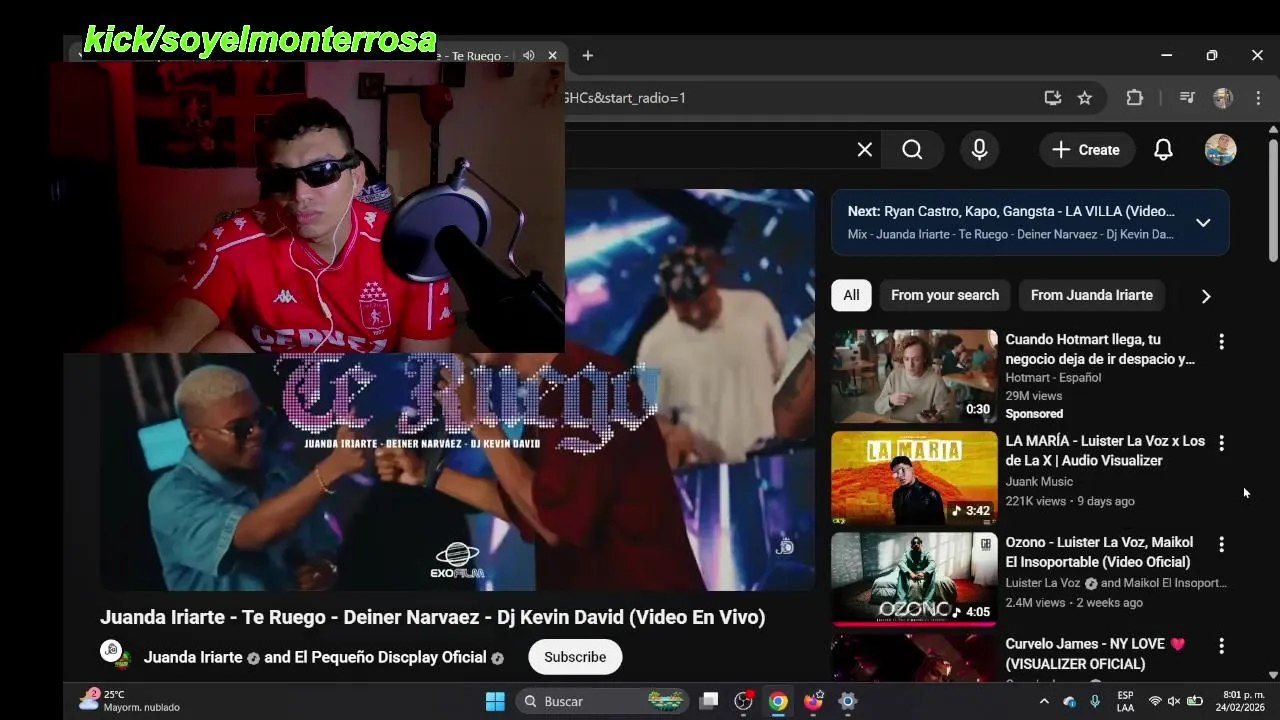
Task: Click the video watermark icon in player corner
Action: pos(785,546)
